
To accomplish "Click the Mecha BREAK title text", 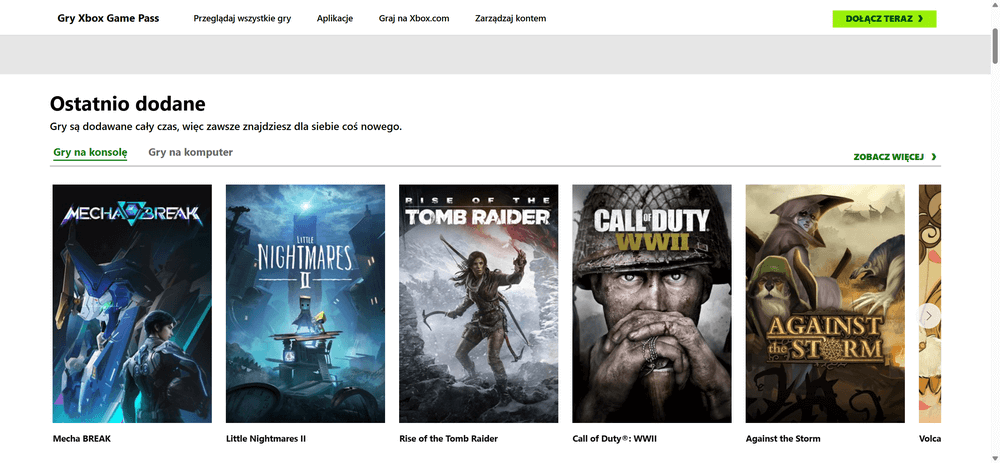I will [82, 439].
